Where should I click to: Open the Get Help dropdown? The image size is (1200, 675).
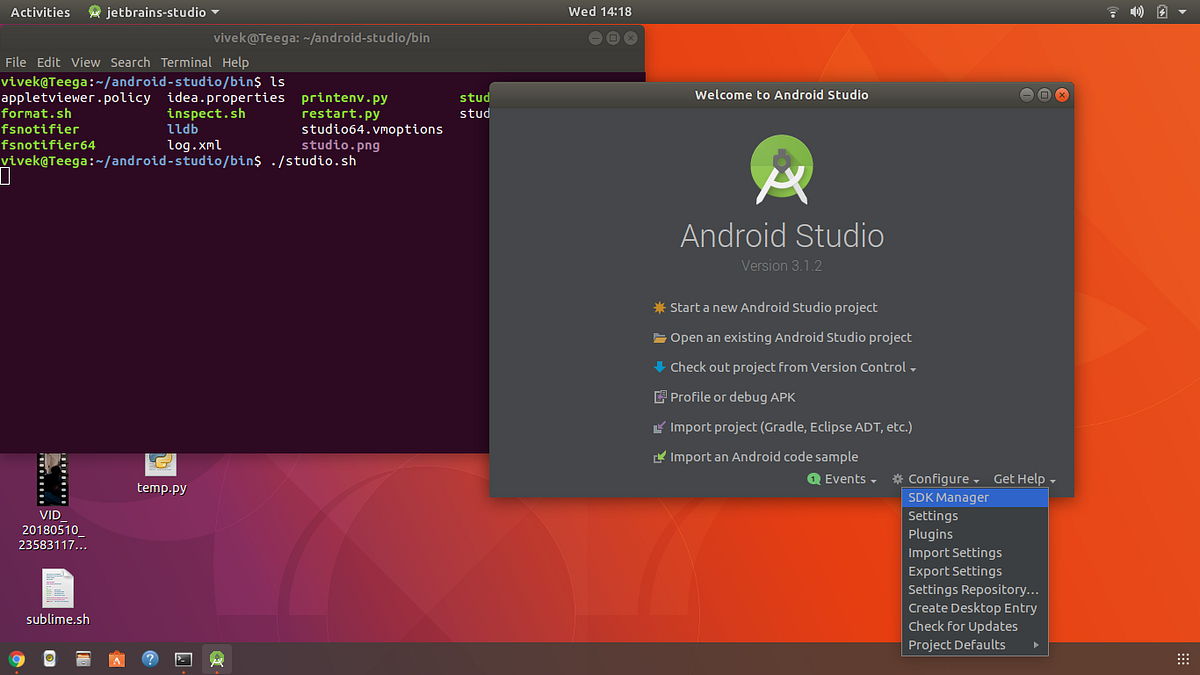1024,479
